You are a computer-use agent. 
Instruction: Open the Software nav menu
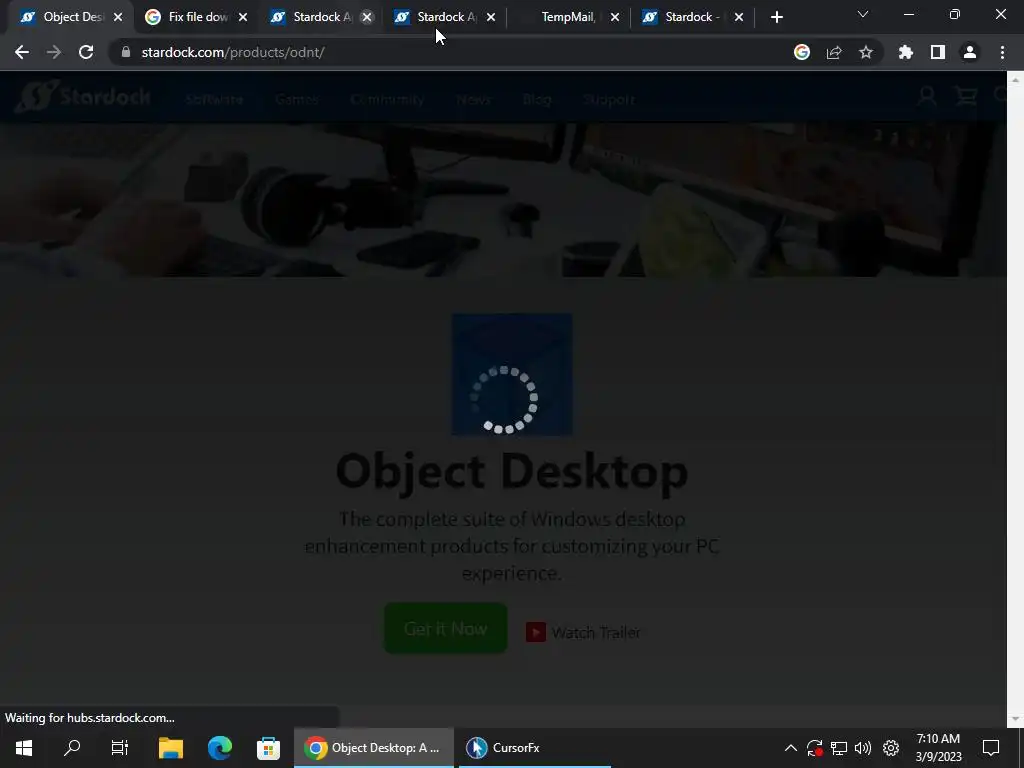(214, 99)
